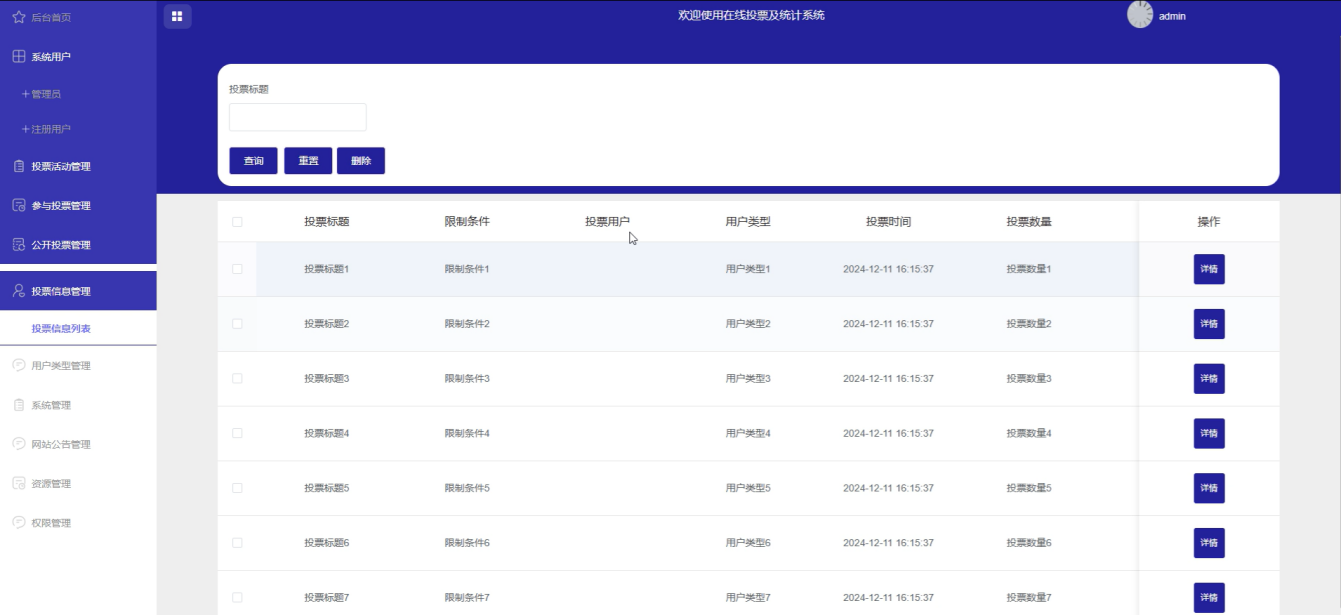The width and height of the screenshot is (1341, 615).
Task: Click the chat icon beside 网站公告管理
Action: tap(18, 444)
